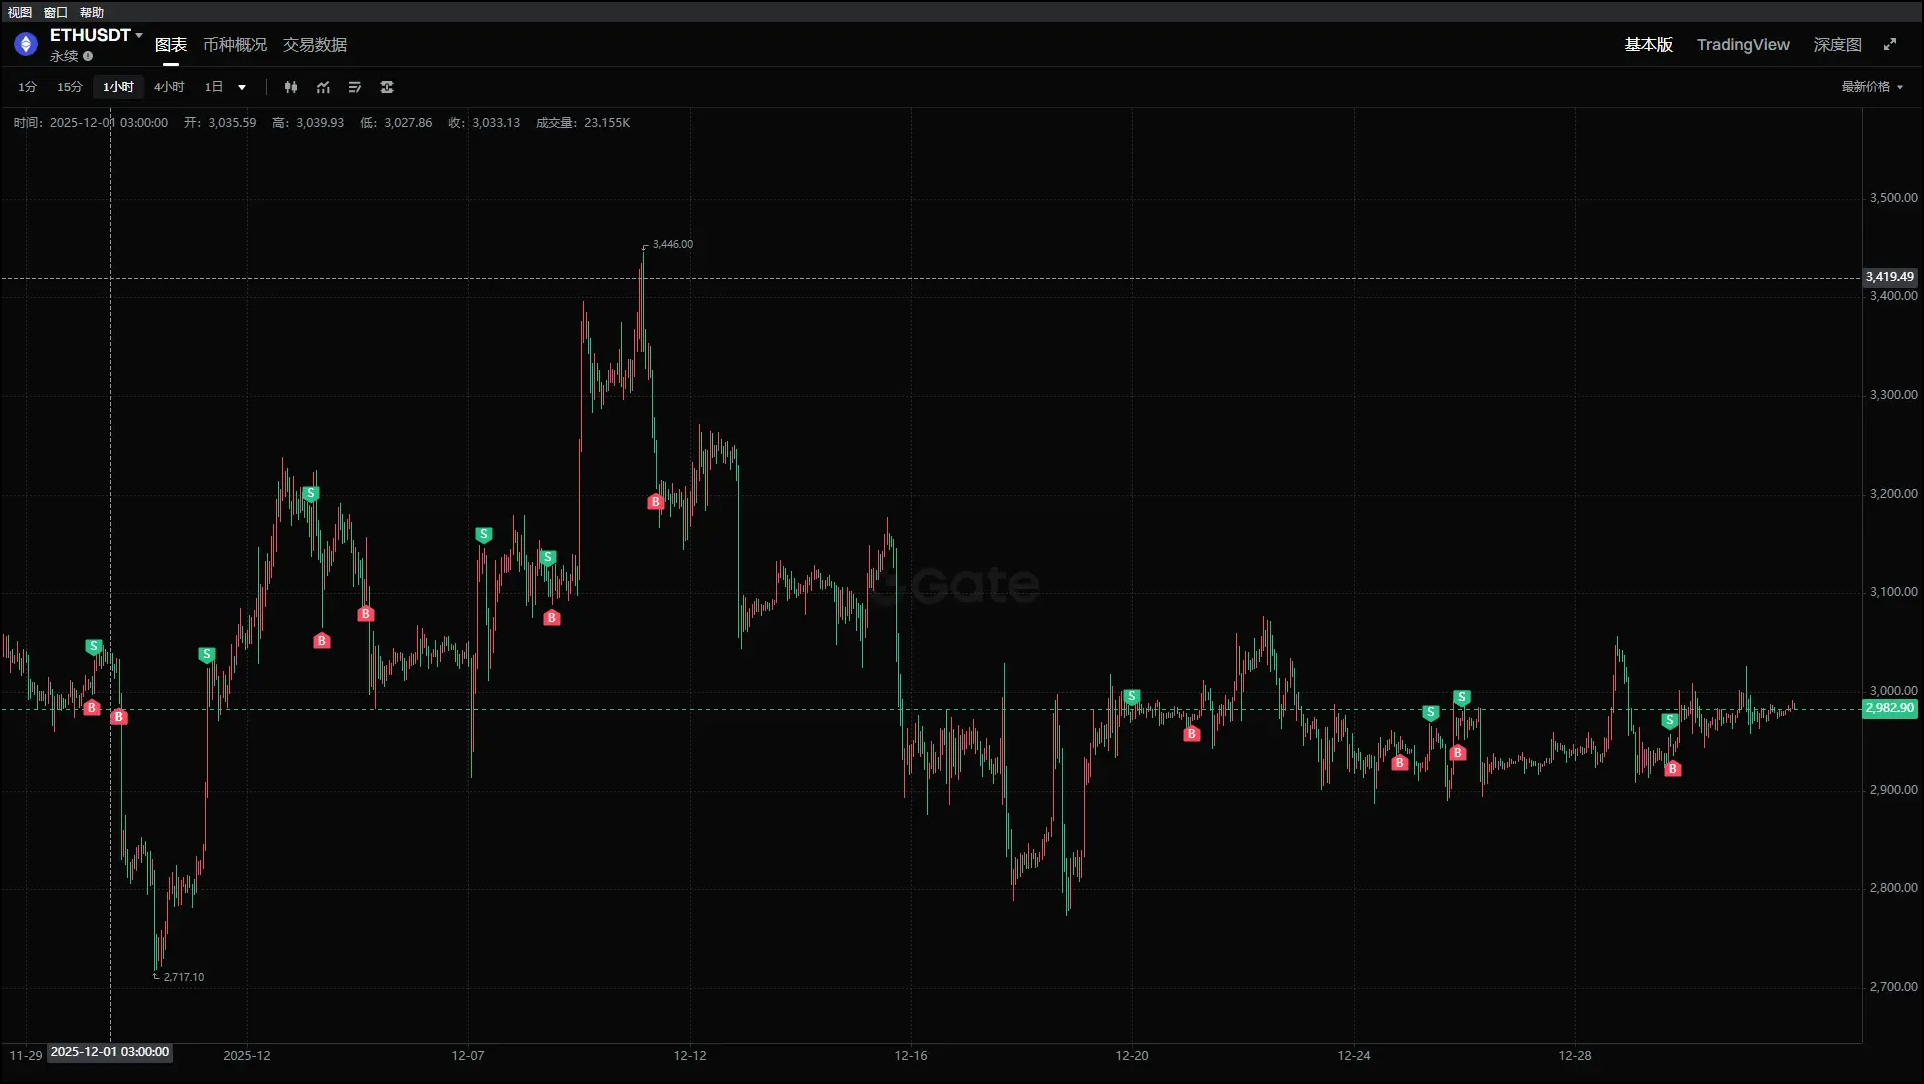Click the candlestick chart style icon
This screenshot has width=1924, height=1084.
pyautogui.click(x=290, y=87)
